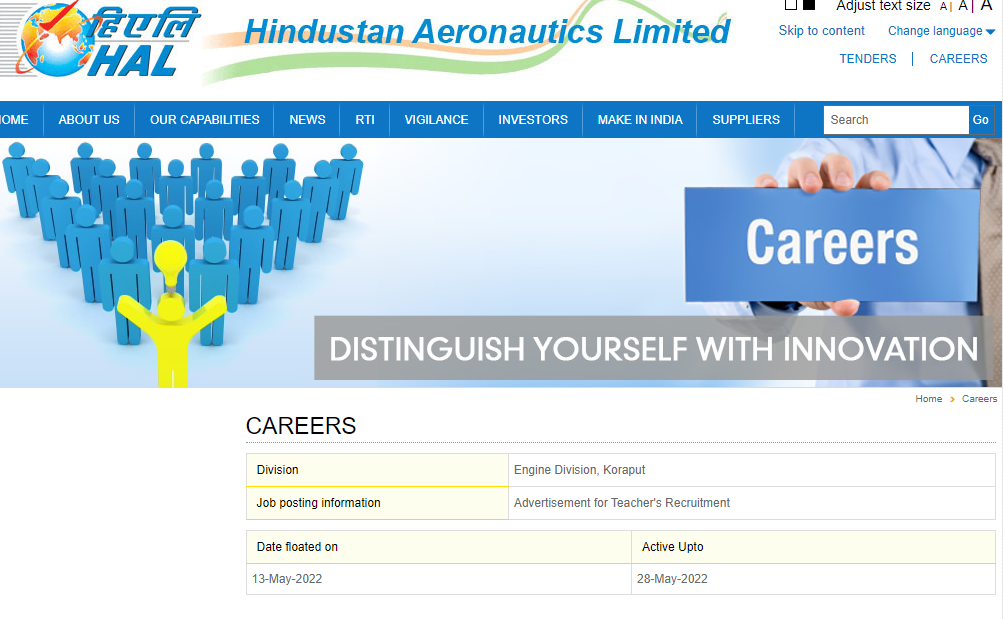Select the black contrast theme square

(808, 5)
